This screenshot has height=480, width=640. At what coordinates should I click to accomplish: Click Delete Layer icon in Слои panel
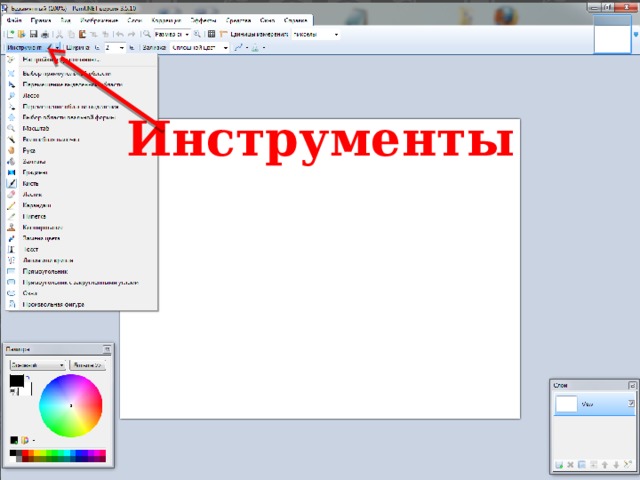point(571,464)
